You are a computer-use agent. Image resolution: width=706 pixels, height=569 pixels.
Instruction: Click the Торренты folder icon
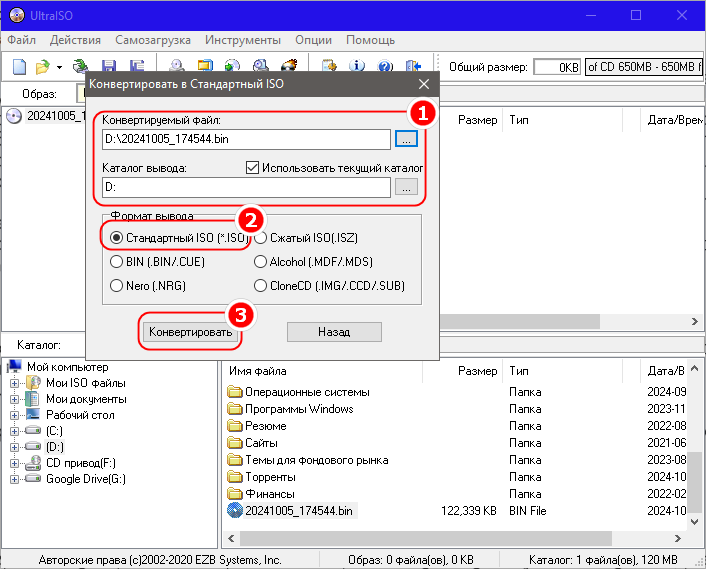235,477
